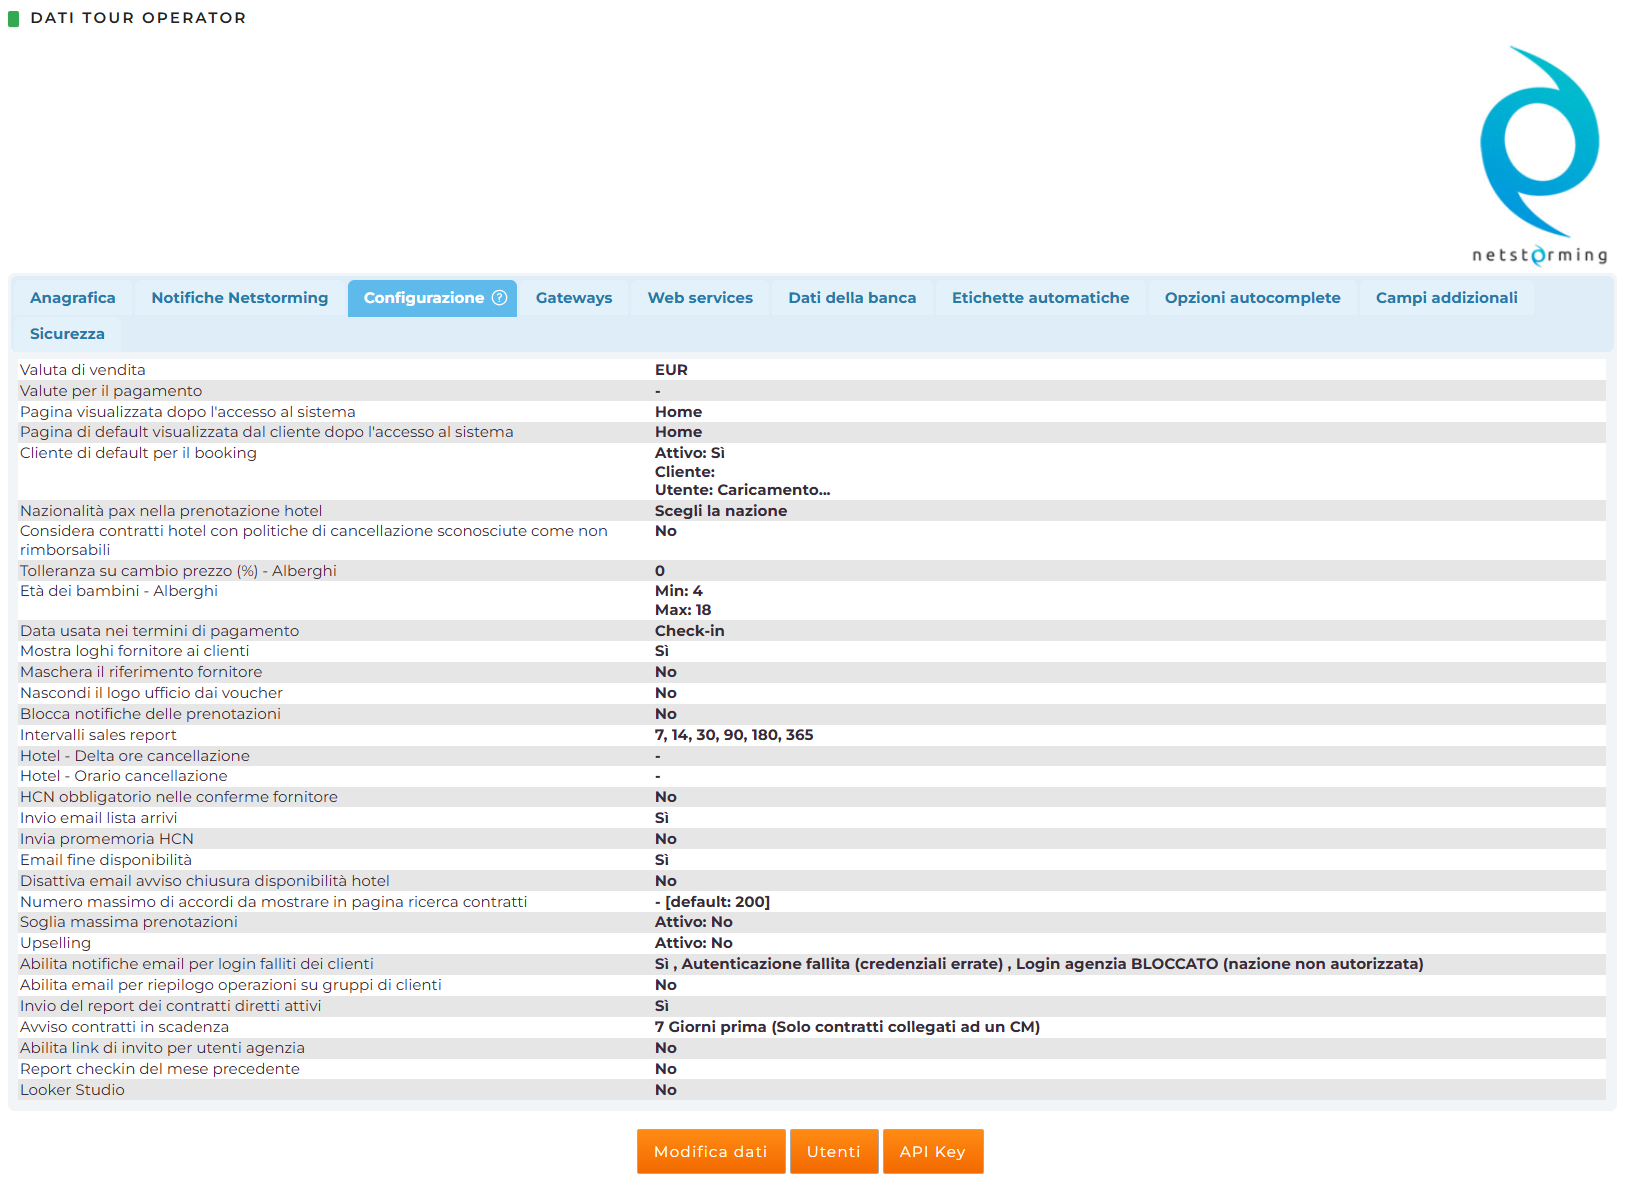
Task: Click the Utenti button
Action: tap(834, 1152)
